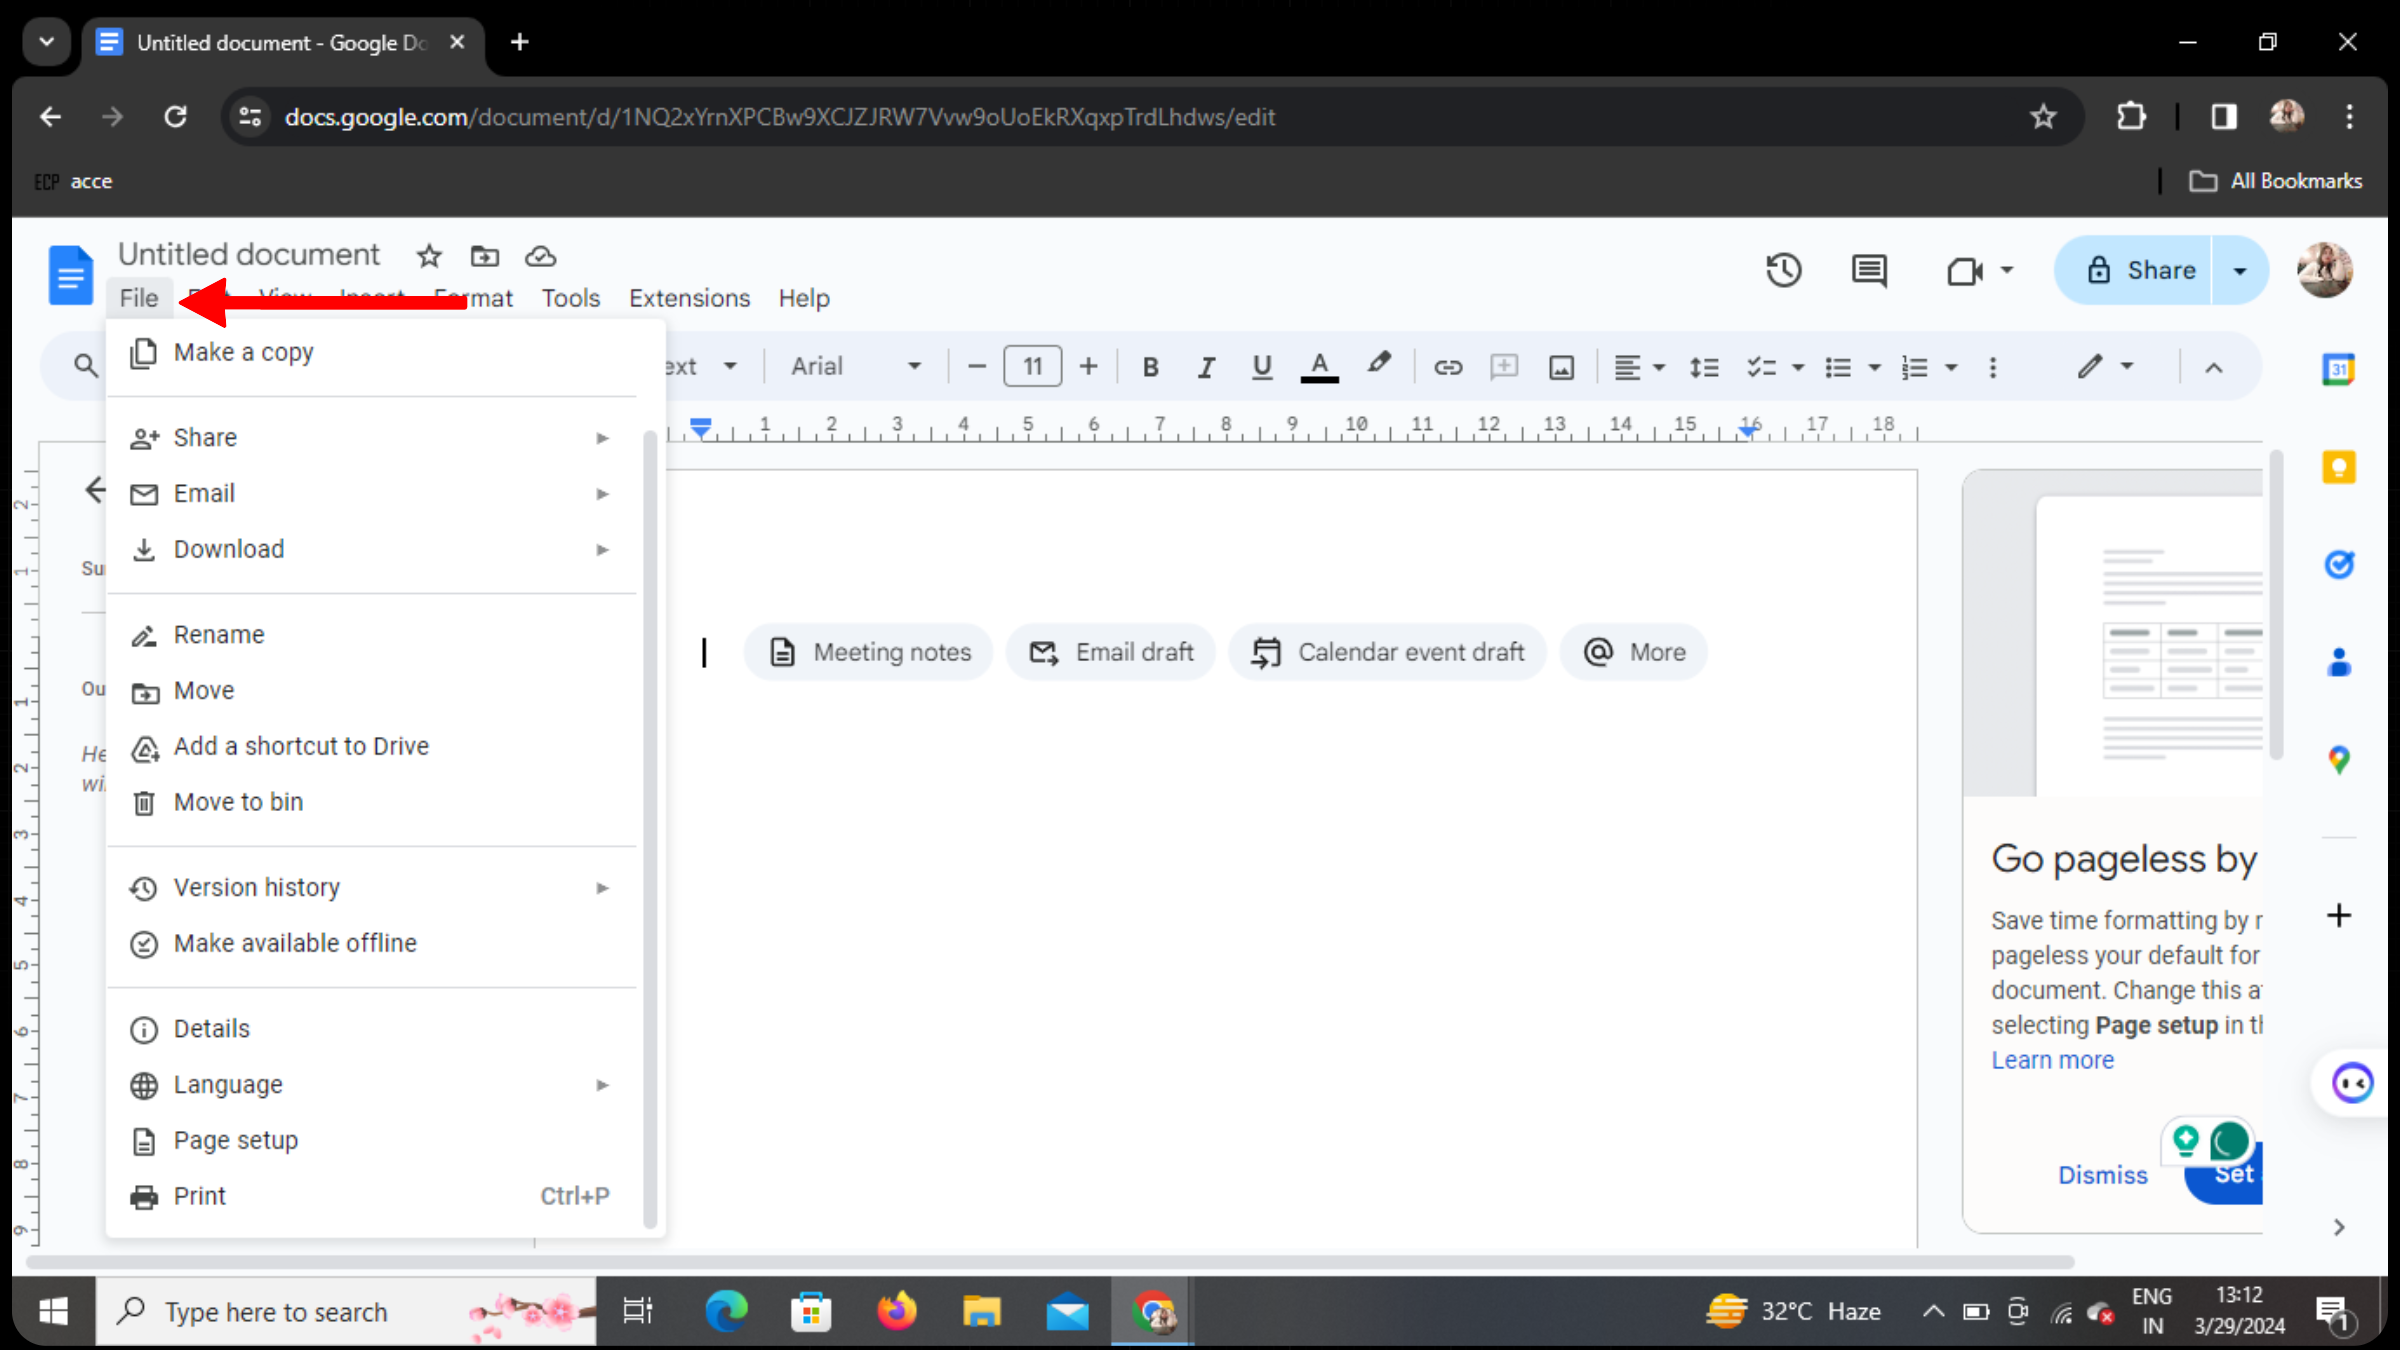Open the Download submenu

371,549
